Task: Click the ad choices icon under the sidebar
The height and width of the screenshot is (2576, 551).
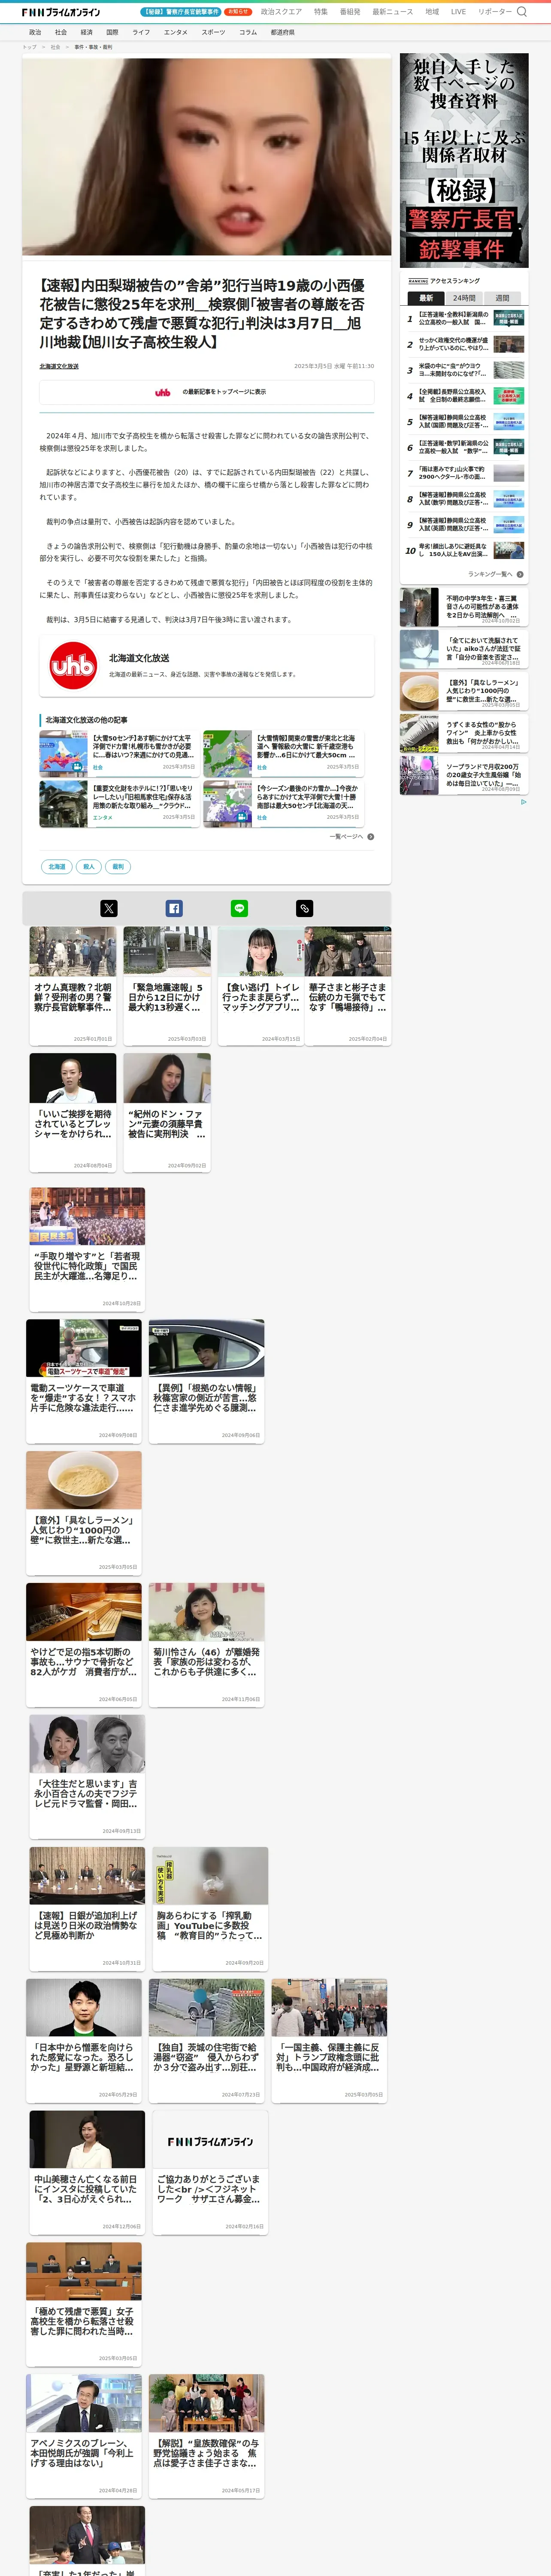Action: pyautogui.click(x=523, y=802)
